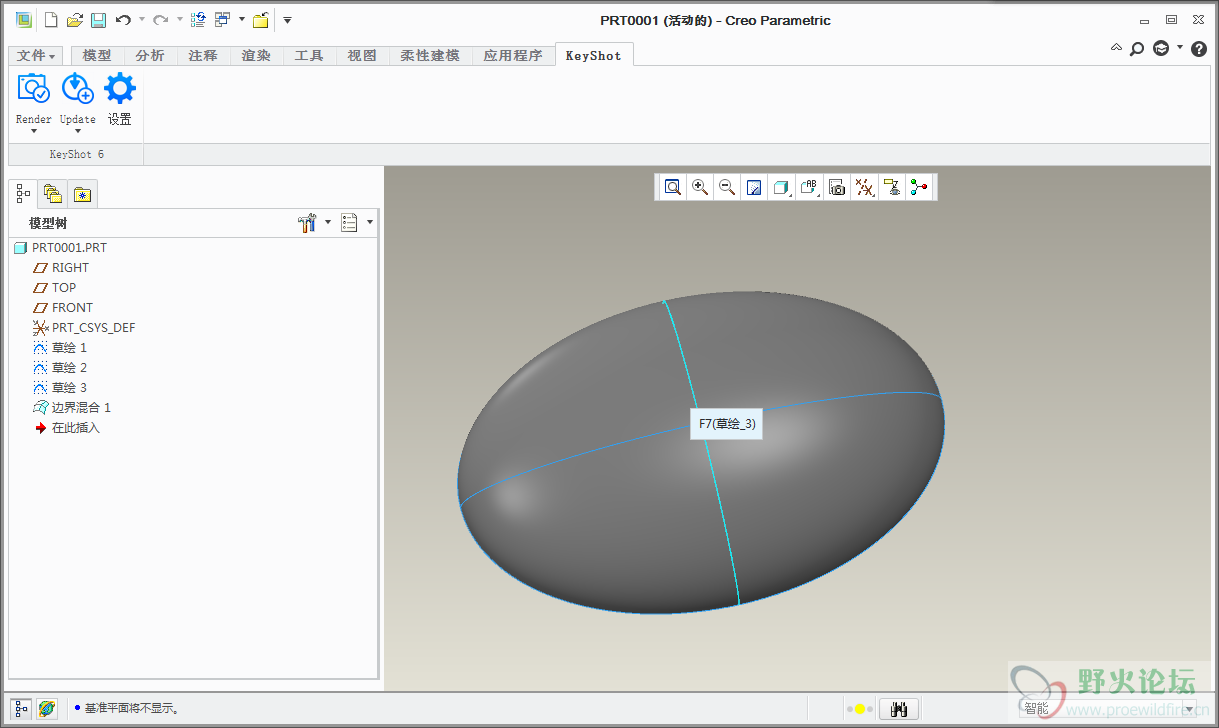This screenshot has width=1219, height=728.
Task: Open the 文件 menu
Action: pos(36,56)
